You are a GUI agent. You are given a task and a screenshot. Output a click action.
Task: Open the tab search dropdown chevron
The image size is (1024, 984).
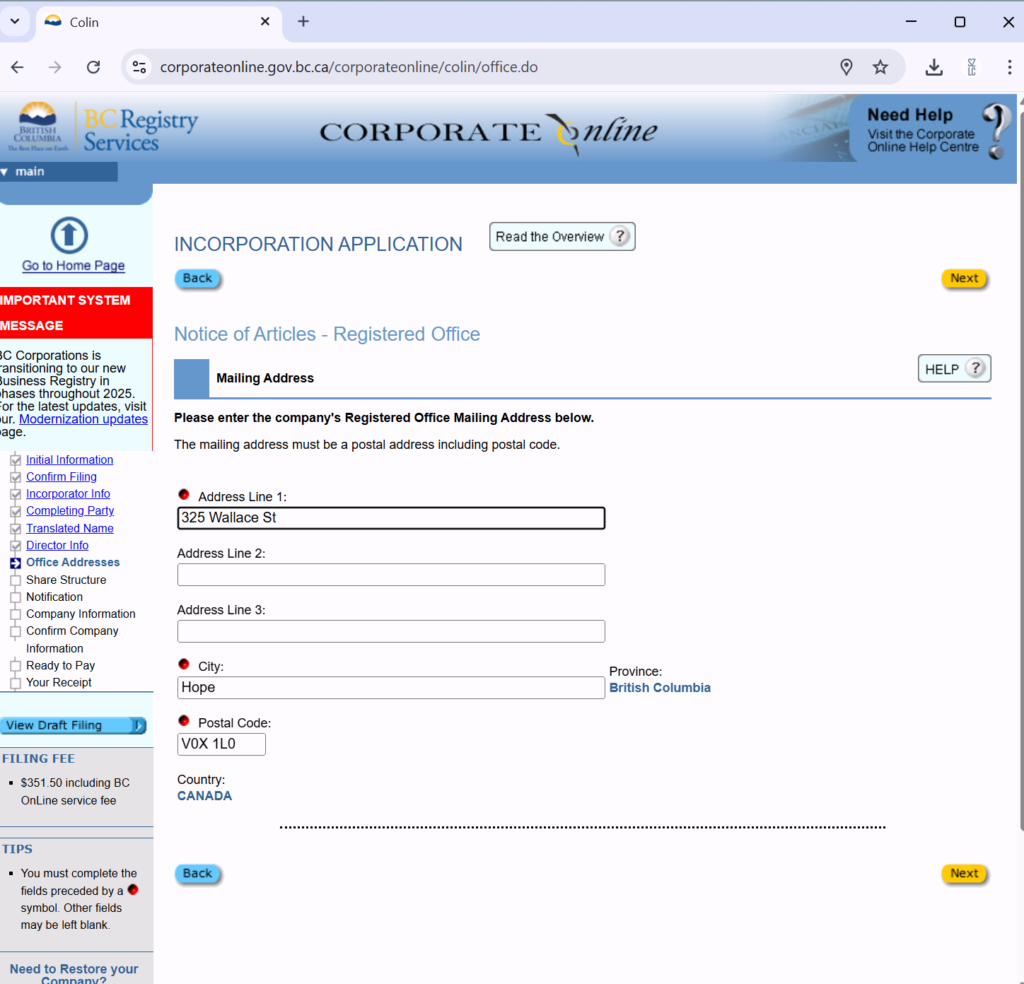point(15,21)
